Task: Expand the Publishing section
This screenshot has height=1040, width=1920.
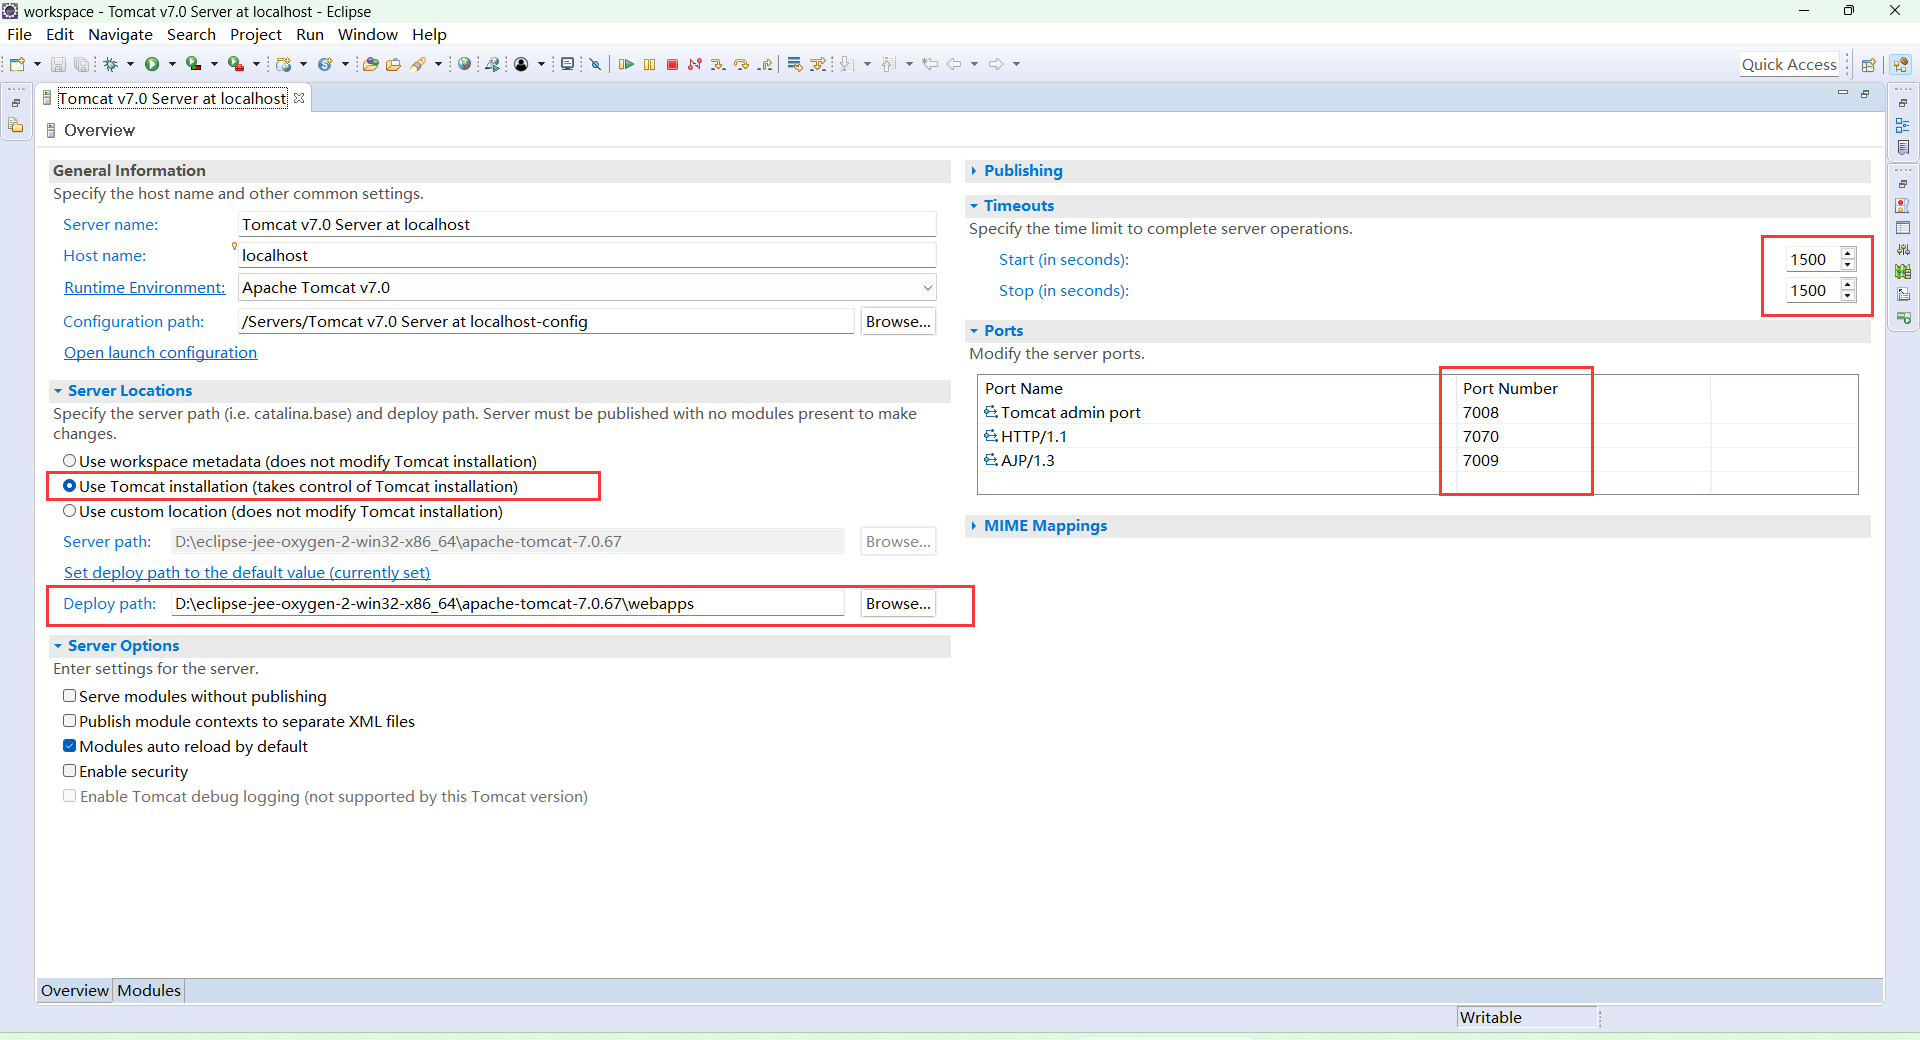Action: (x=974, y=171)
